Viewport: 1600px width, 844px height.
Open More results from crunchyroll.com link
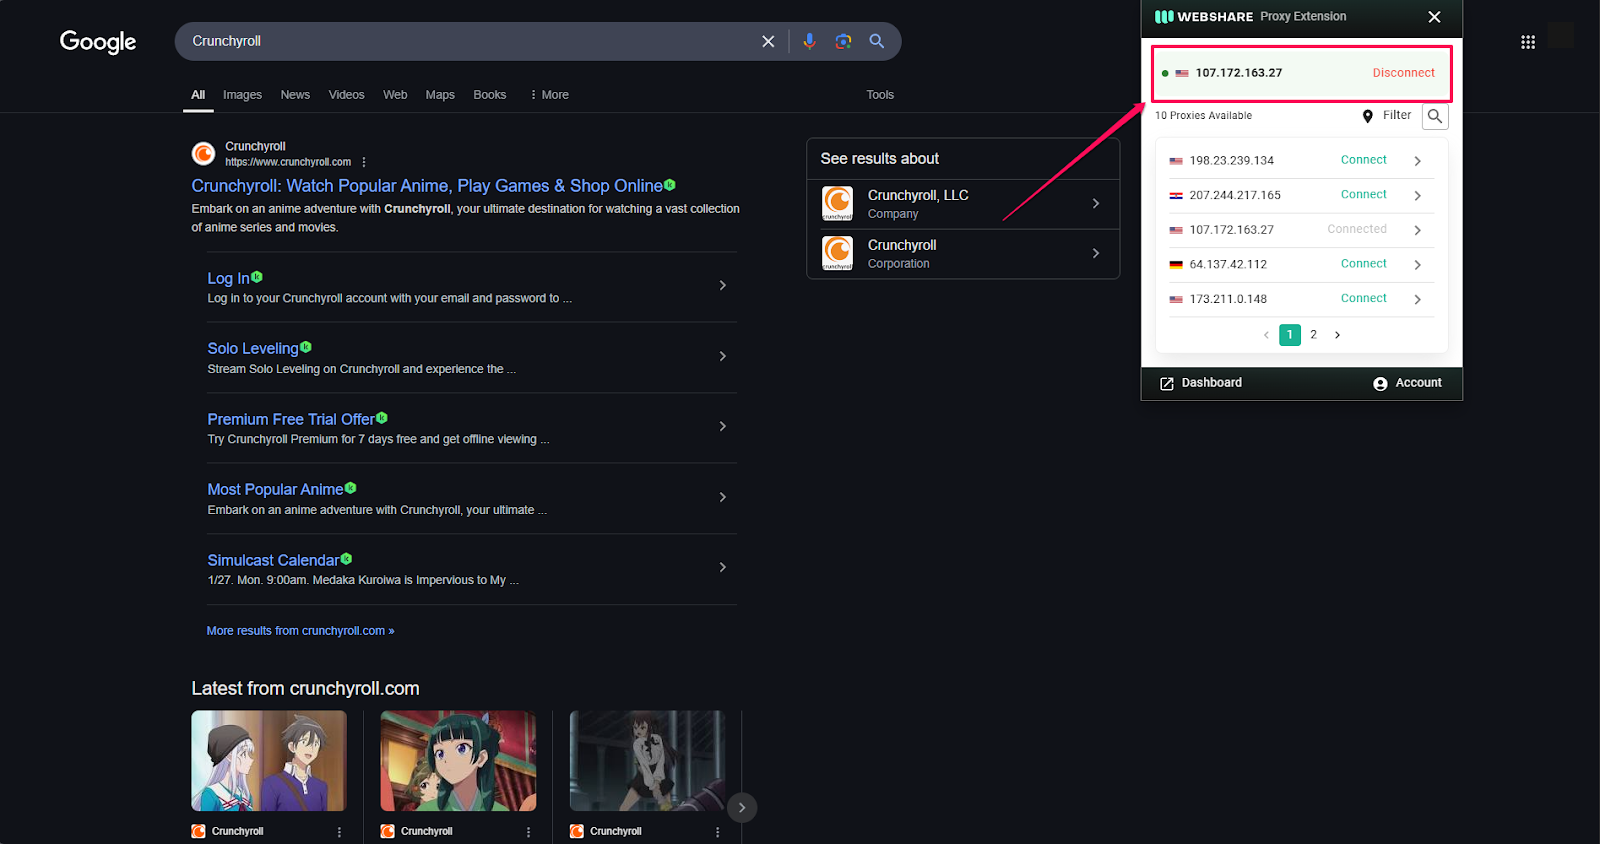coord(300,631)
